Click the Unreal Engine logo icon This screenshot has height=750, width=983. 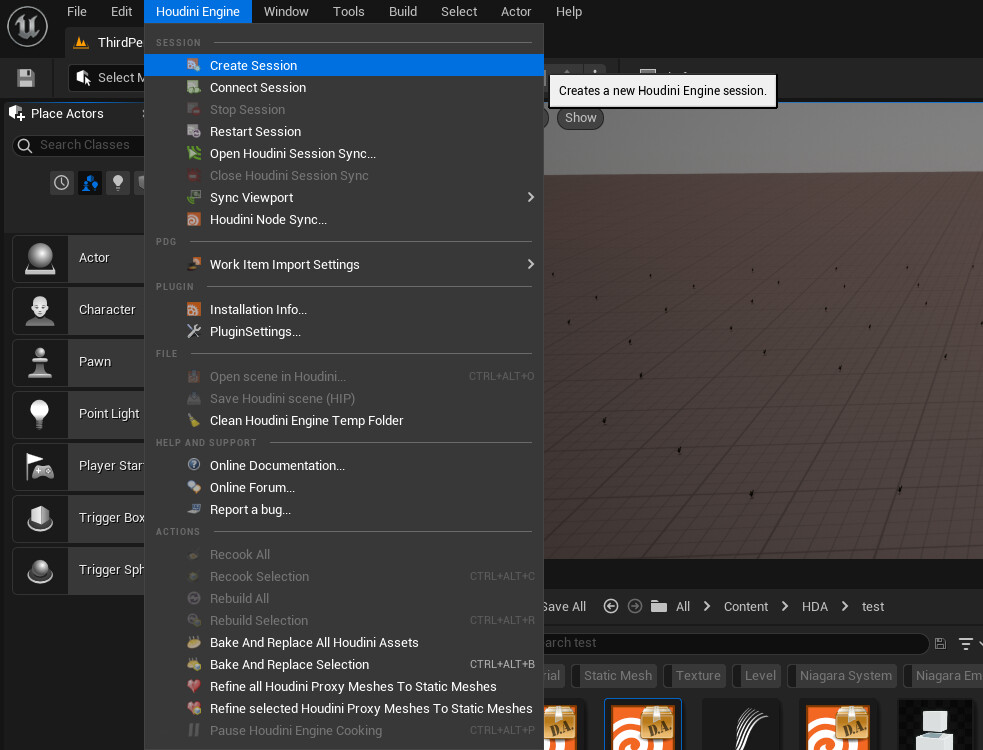(29, 25)
